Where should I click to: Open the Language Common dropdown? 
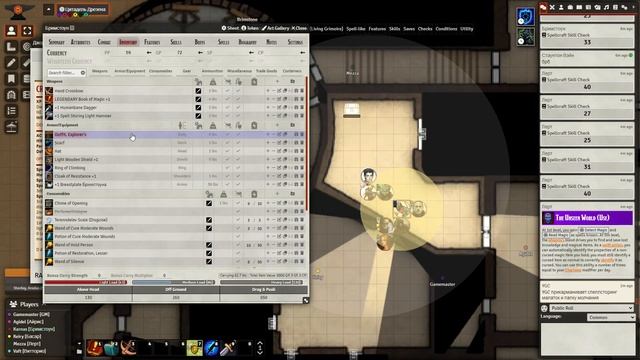611,317
